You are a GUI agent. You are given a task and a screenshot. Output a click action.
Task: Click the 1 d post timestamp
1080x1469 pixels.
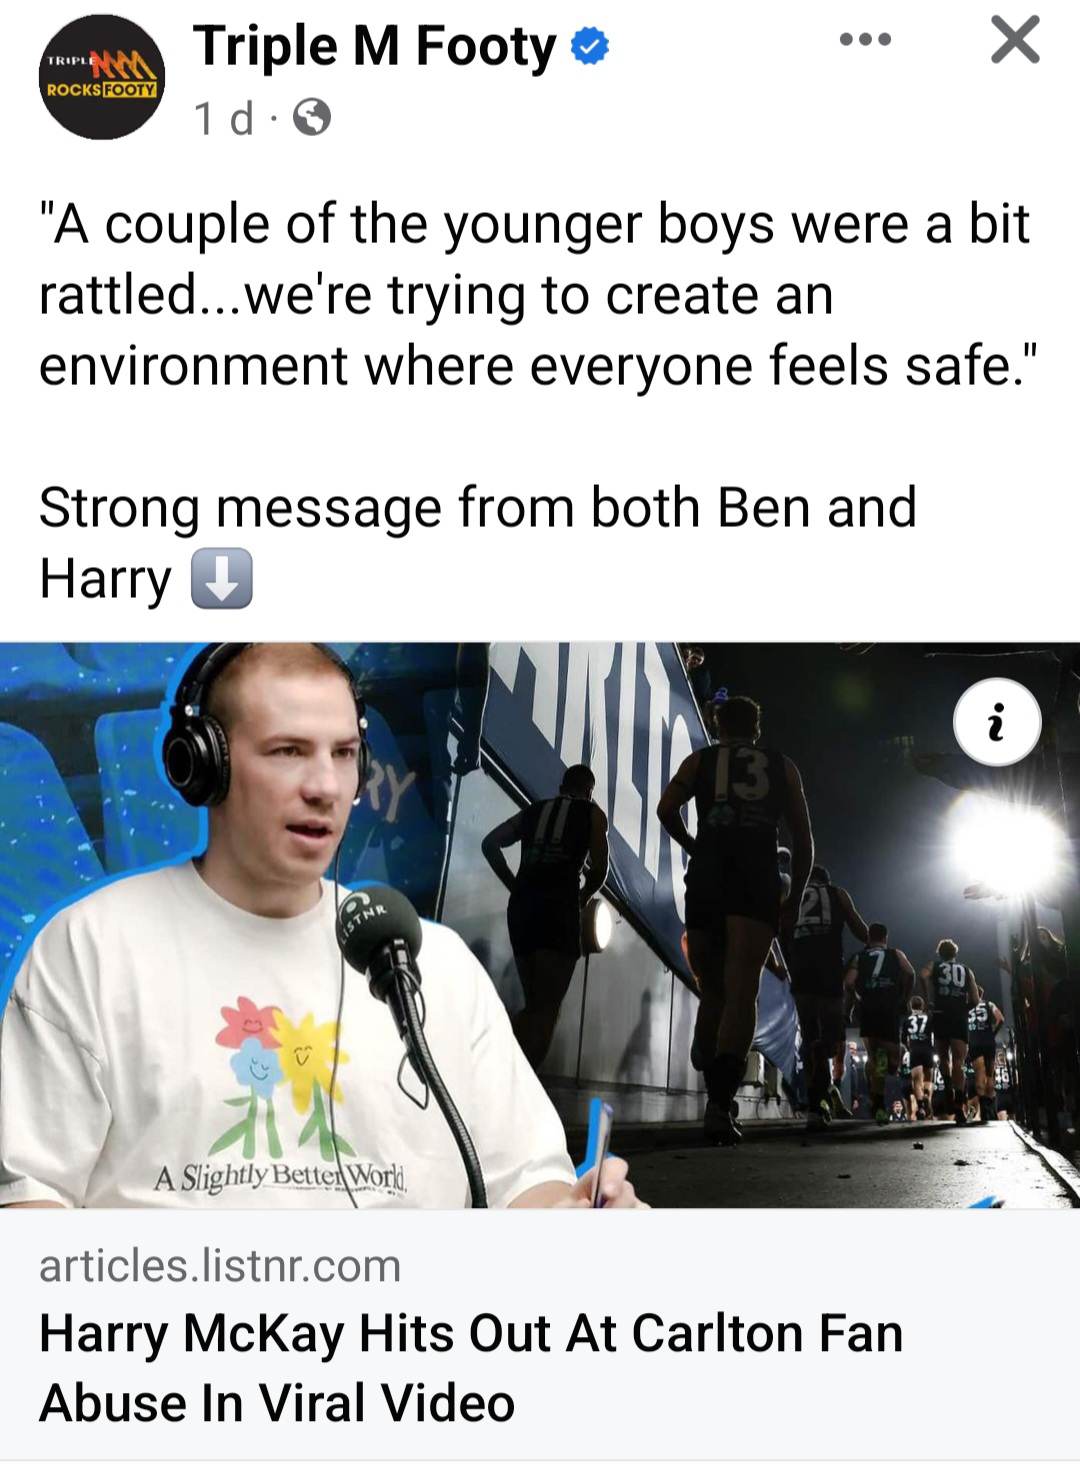[224, 119]
